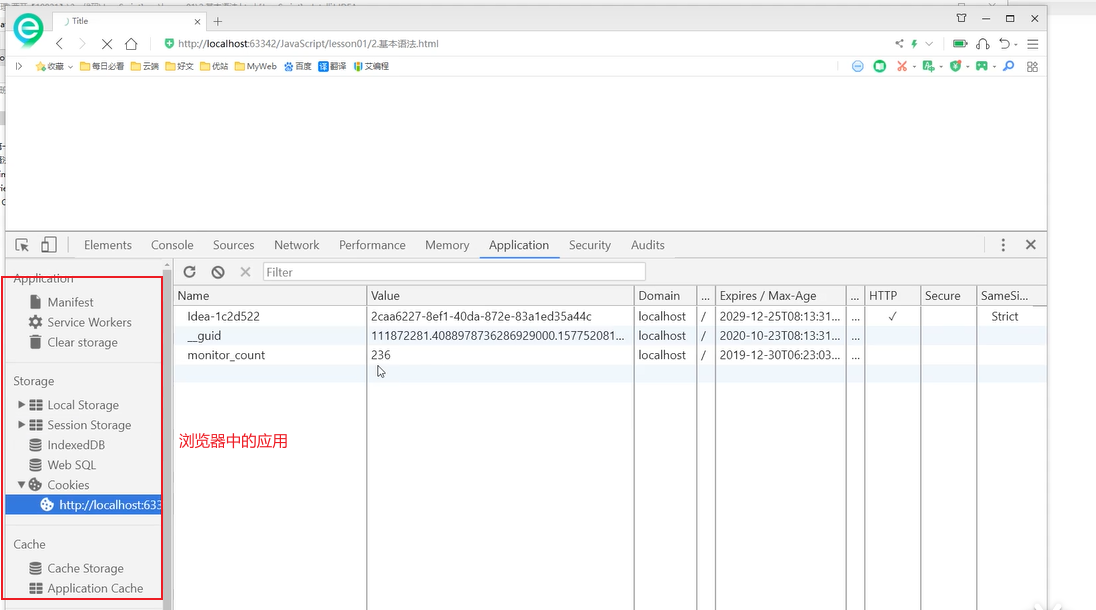Open the 云端 bookmark folder

(145, 66)
